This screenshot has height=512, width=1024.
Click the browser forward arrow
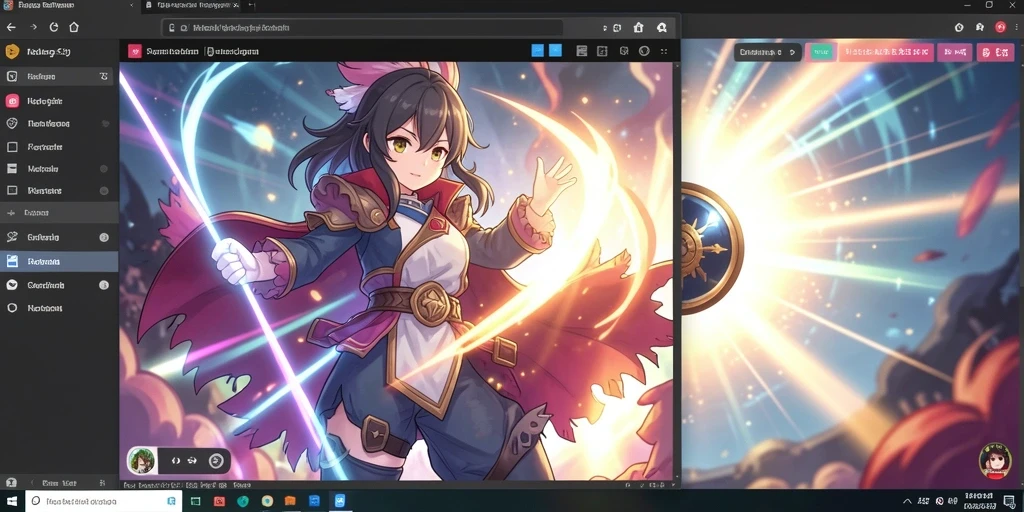[x=33, y=27]
